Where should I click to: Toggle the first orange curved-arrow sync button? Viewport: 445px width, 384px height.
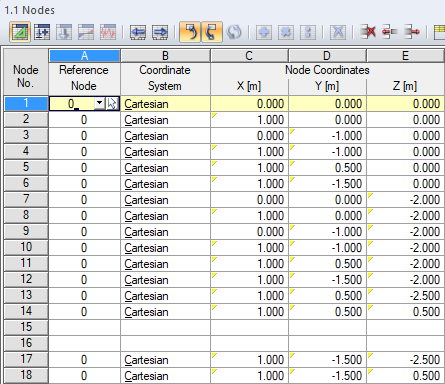(190, 32)
